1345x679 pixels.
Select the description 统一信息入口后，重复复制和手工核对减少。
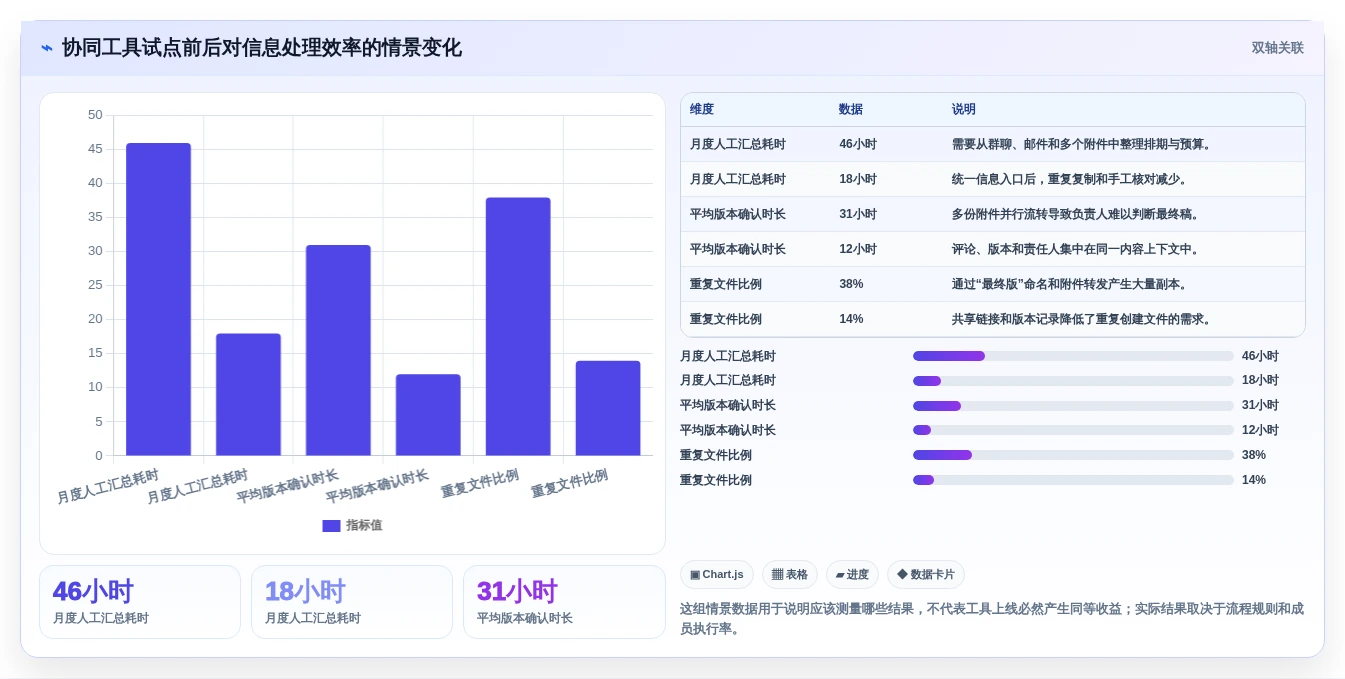click(1071, 179)
